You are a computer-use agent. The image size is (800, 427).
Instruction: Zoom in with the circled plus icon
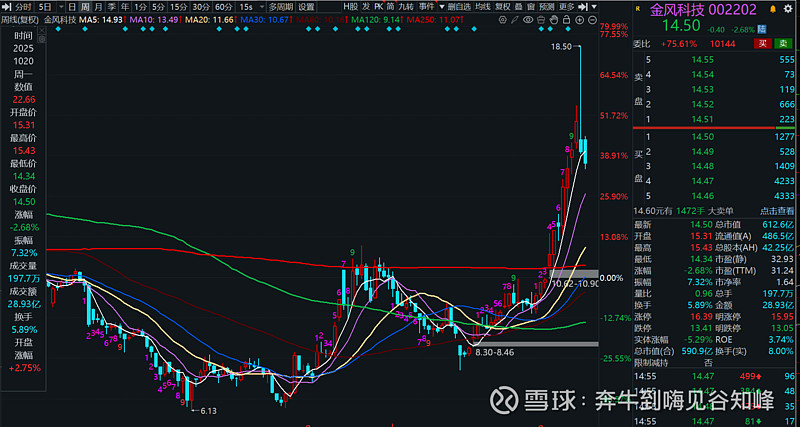click(580, 19)
